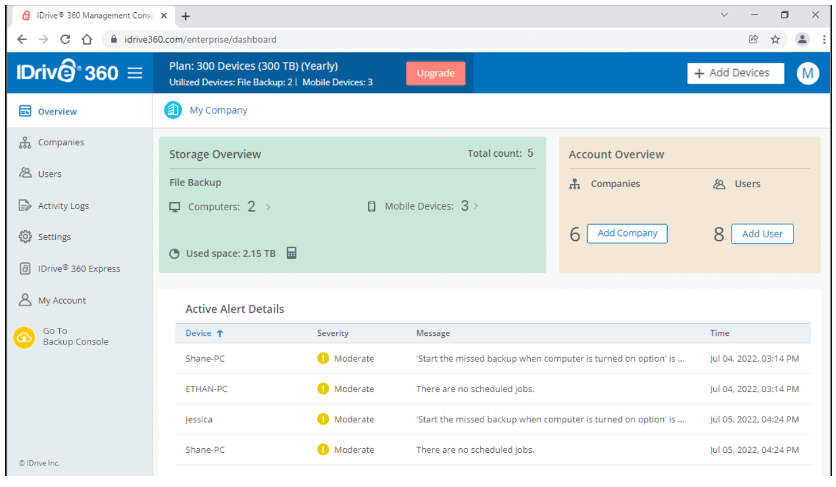836x487 pixels.
Task: Open the browser three-dot menu
Action: [x=824, y=39]
